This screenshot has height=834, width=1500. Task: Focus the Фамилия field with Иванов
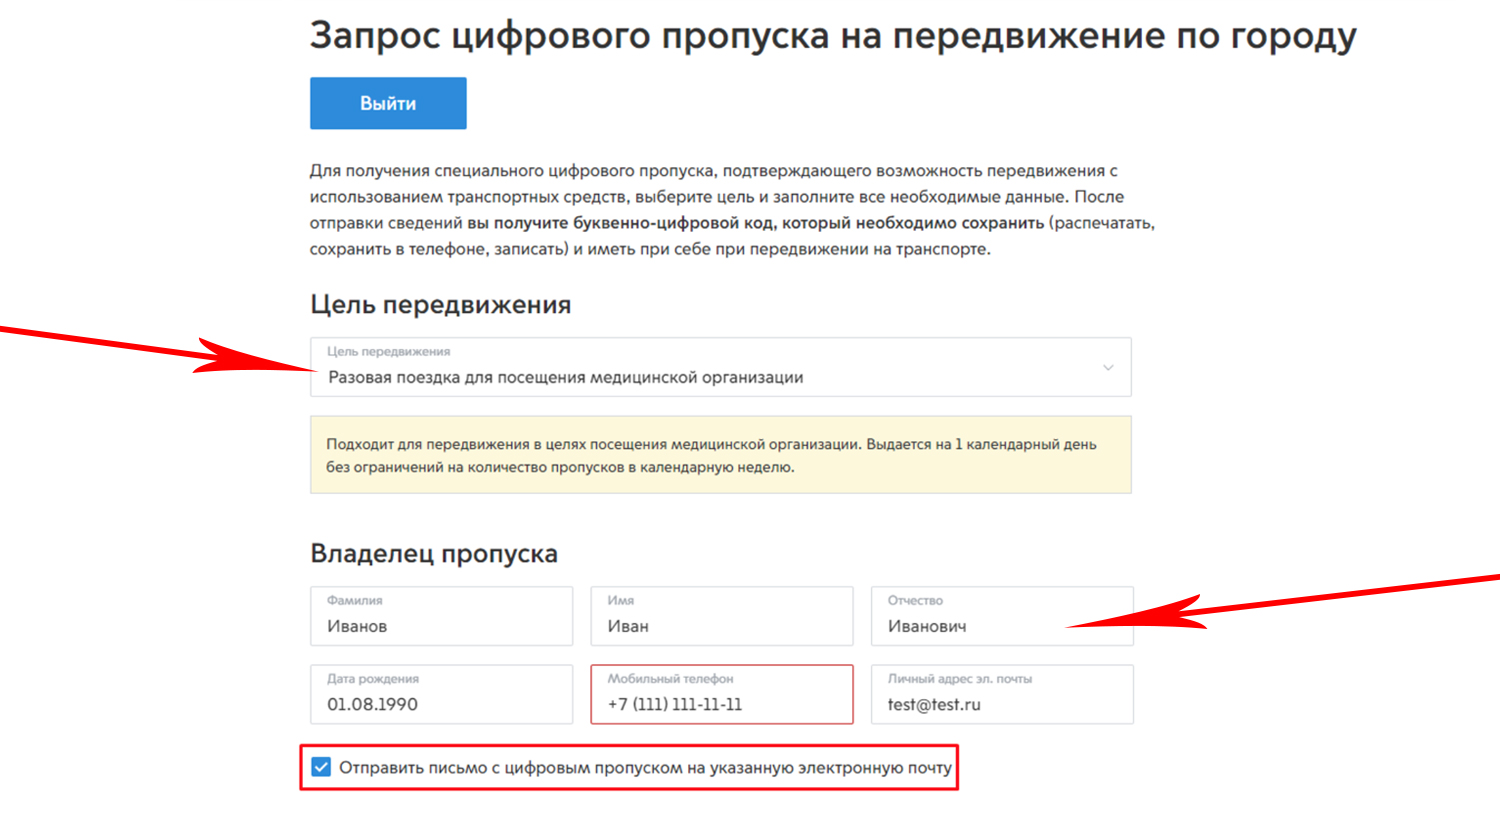(x=441, y=616)
